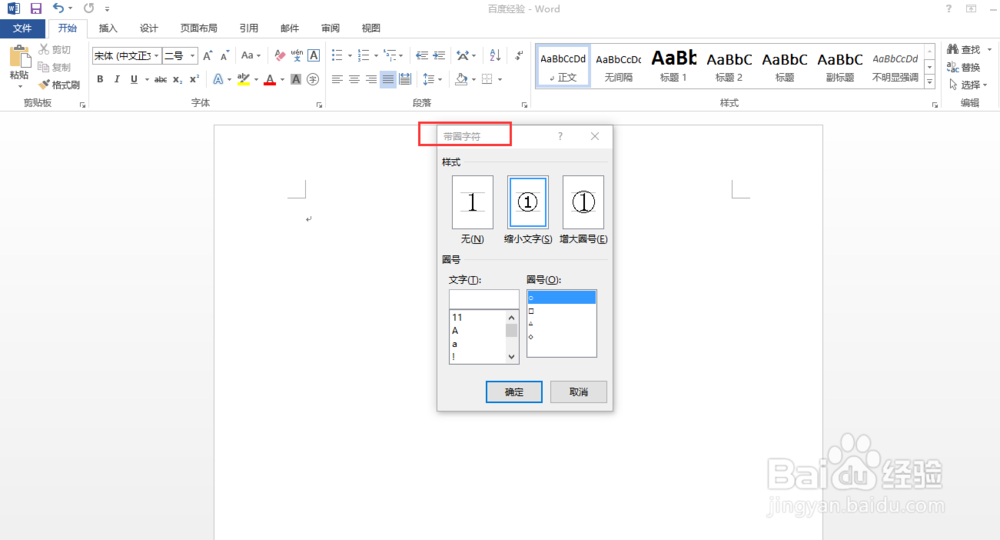Align text to the right

371,79
